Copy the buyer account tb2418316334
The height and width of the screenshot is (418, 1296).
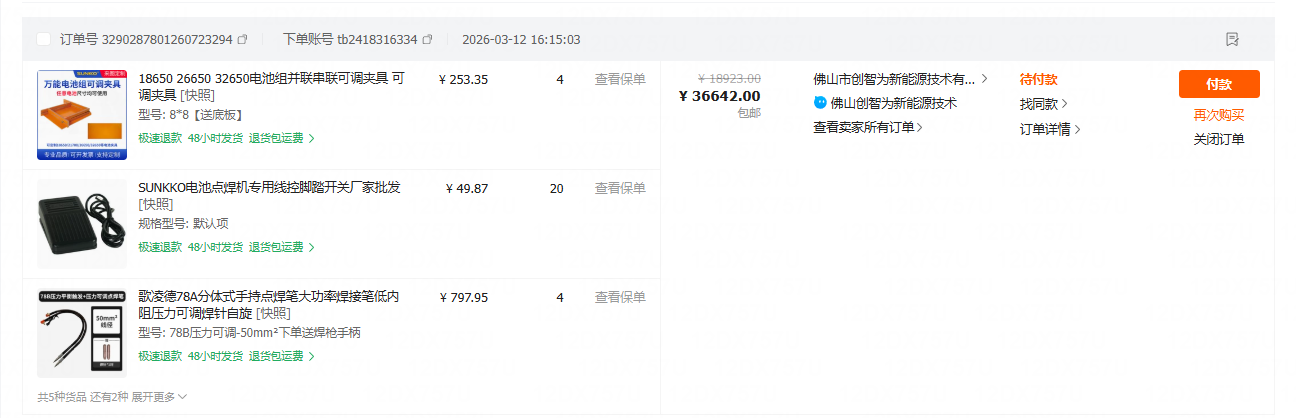tap(428, 40)
